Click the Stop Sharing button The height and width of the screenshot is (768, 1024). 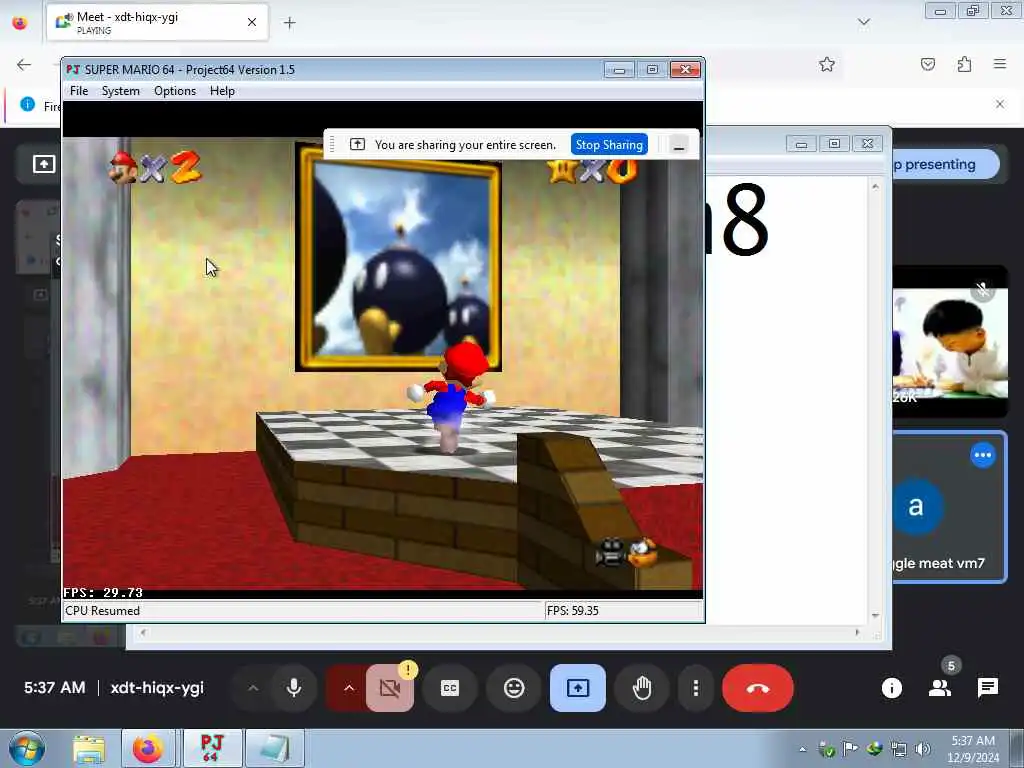click(609, 144)
